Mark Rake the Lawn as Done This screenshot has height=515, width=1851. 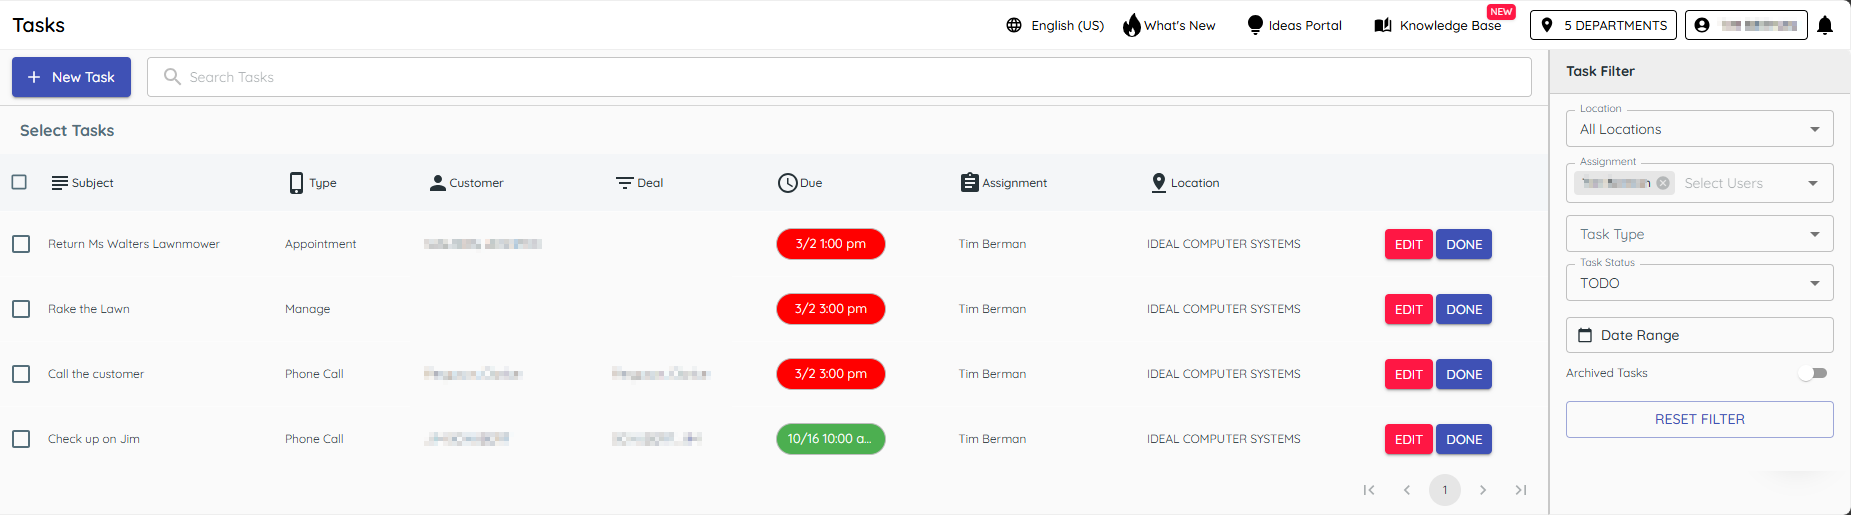click(x=1464, y=309)
